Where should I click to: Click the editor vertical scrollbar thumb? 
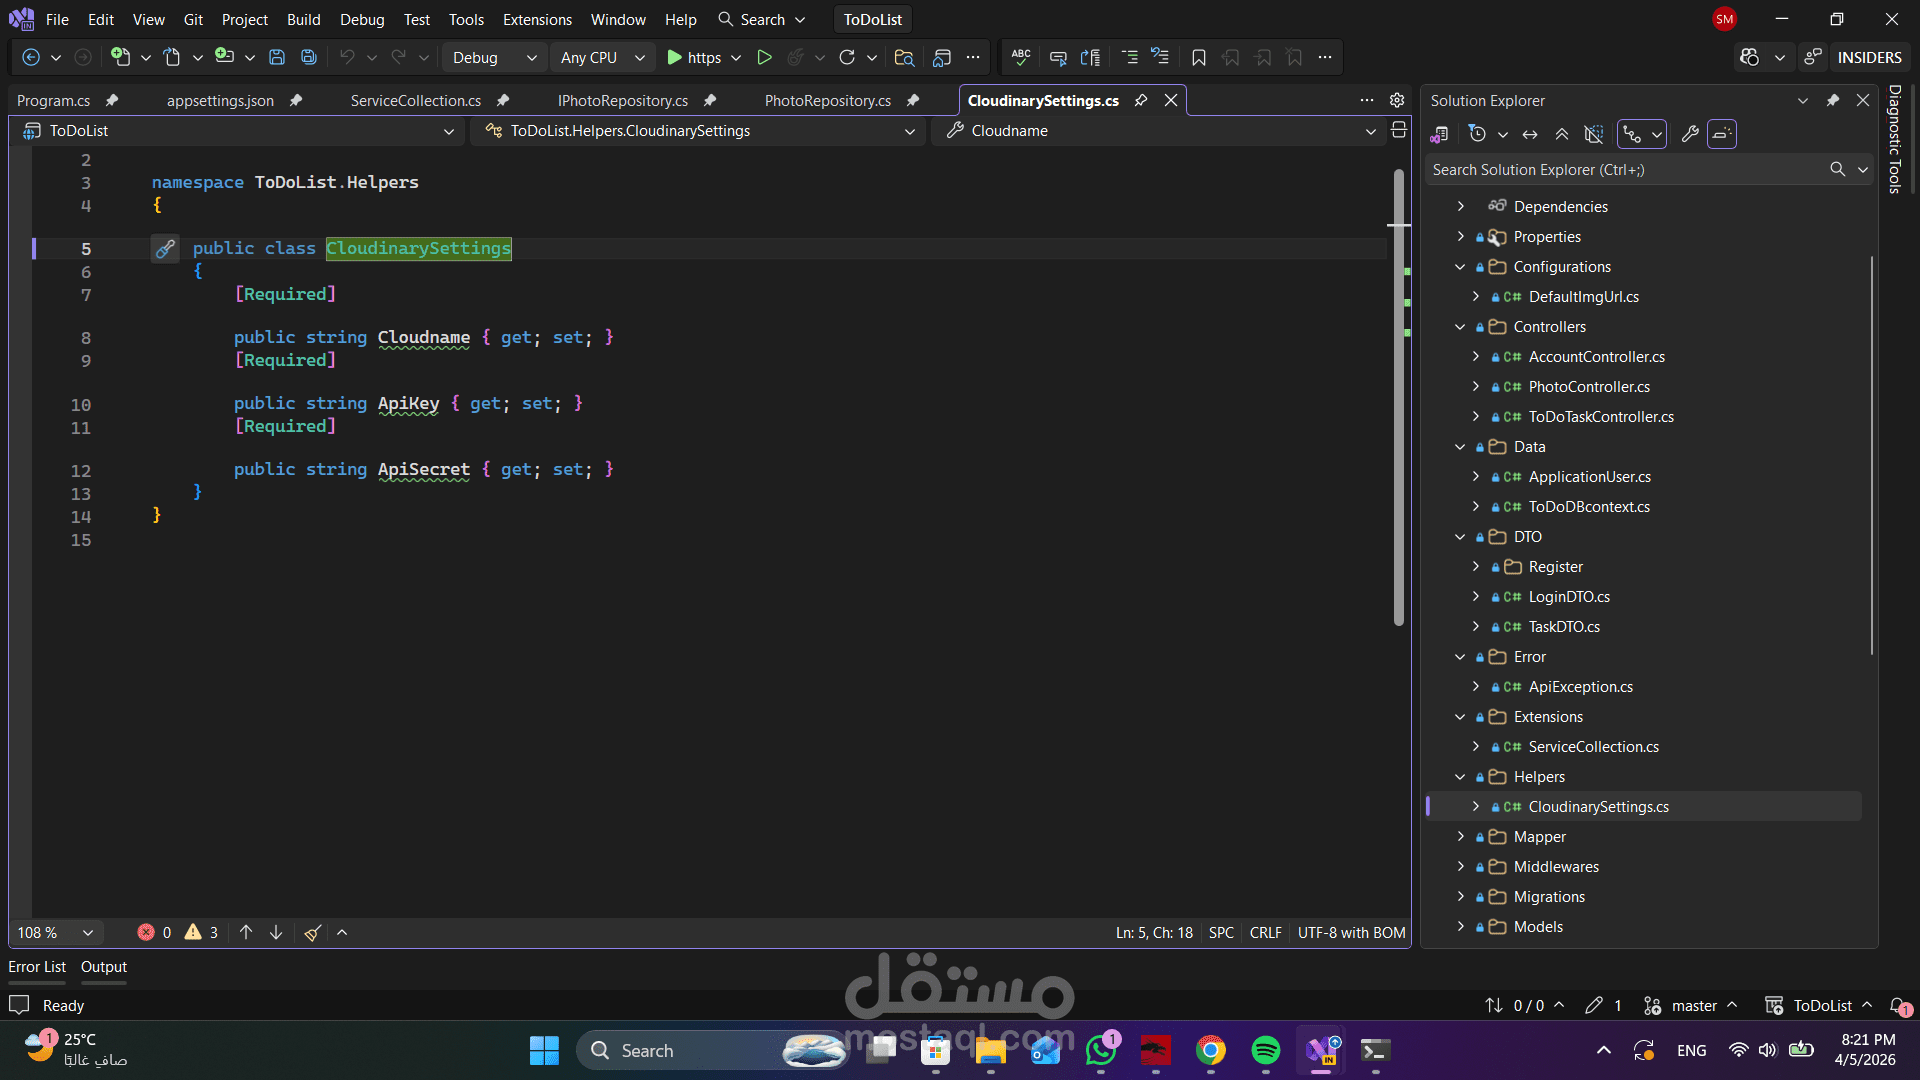pos(1398,400)
